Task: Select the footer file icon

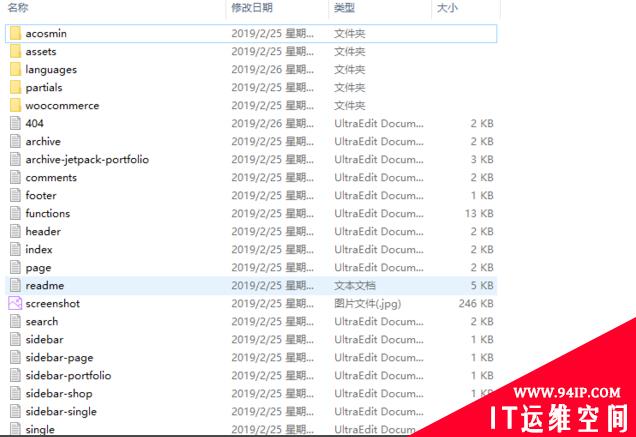Action: (15, 195)
